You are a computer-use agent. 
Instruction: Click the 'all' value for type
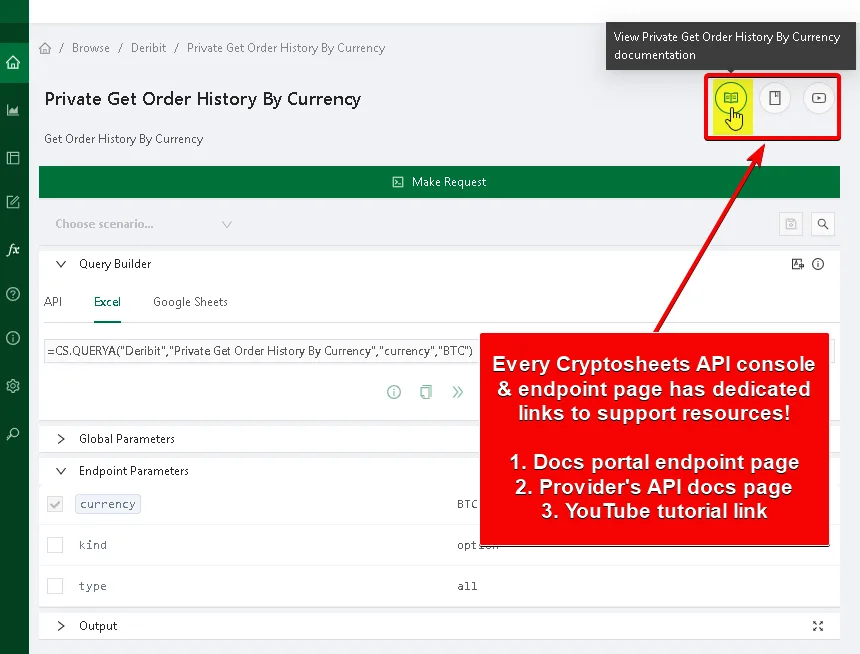click(x=467, y=586)
